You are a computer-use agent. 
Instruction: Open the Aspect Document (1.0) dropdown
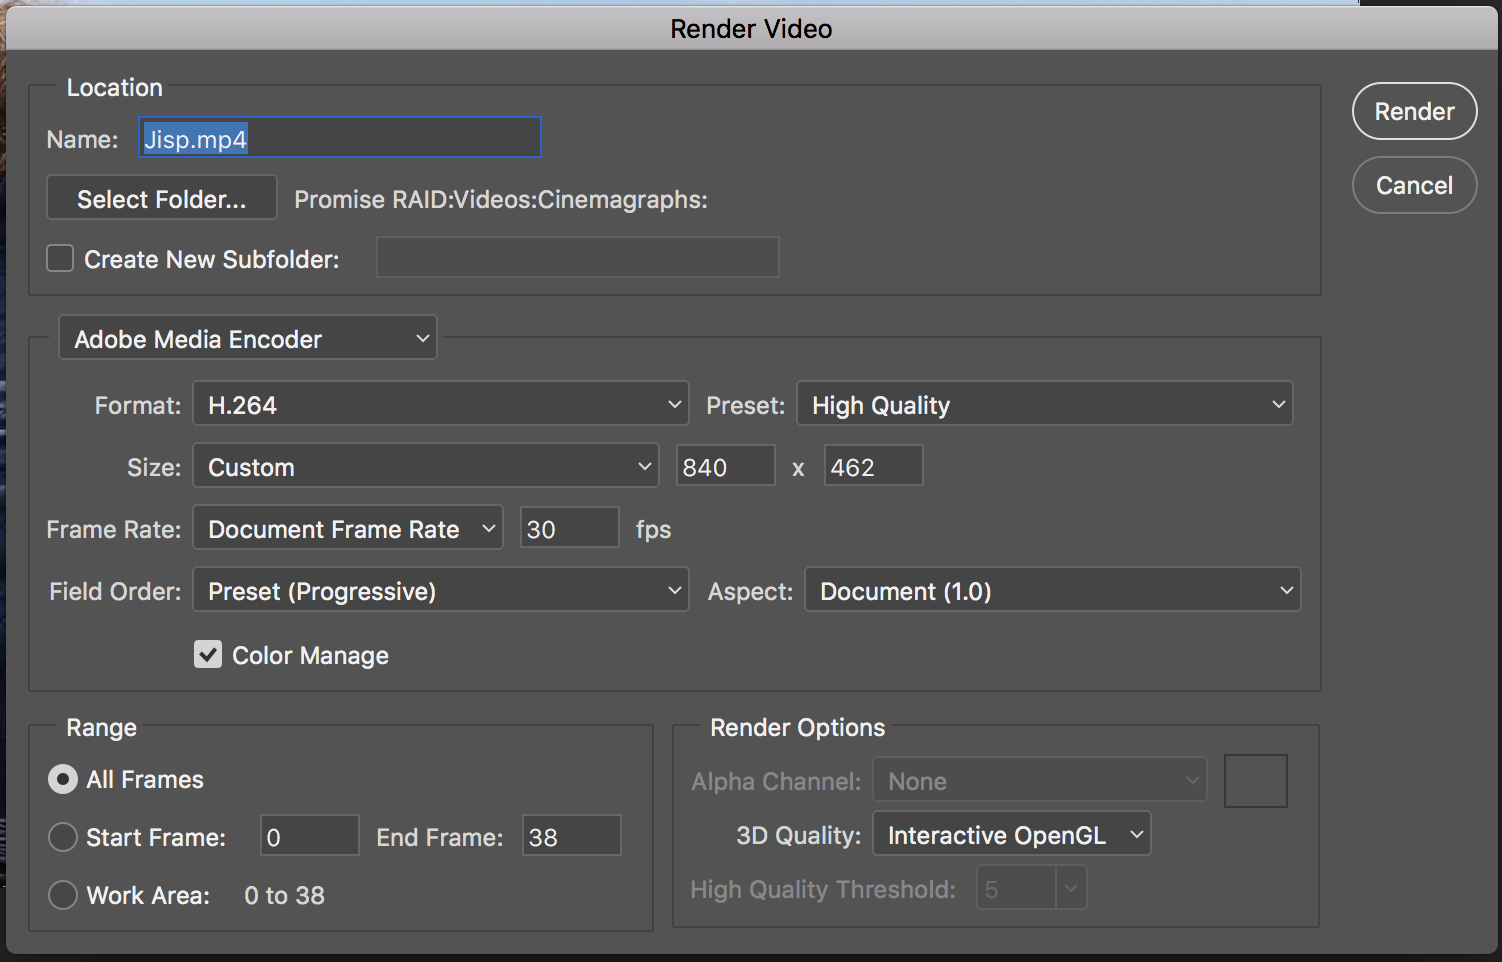[1053, 590]
